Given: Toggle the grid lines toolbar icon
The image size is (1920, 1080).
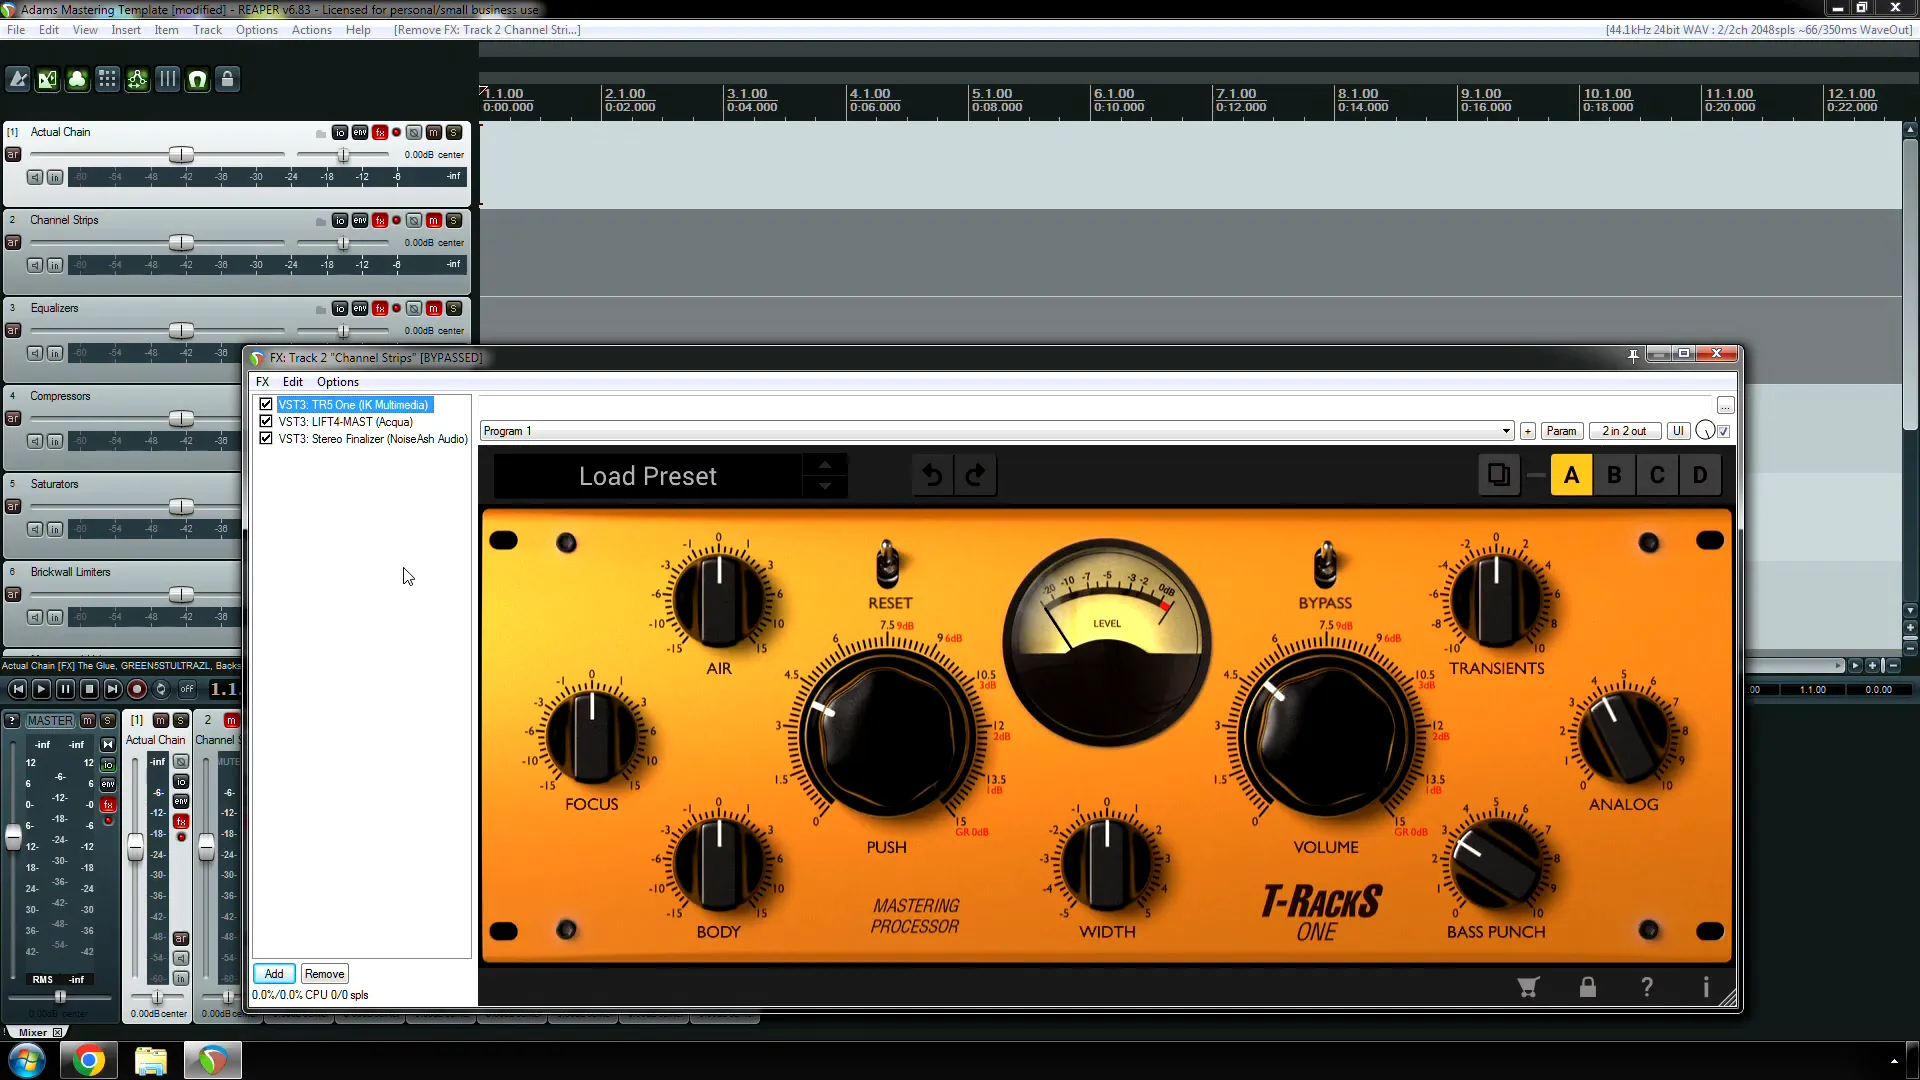Looking at the screenshot, I should [167, 79].
